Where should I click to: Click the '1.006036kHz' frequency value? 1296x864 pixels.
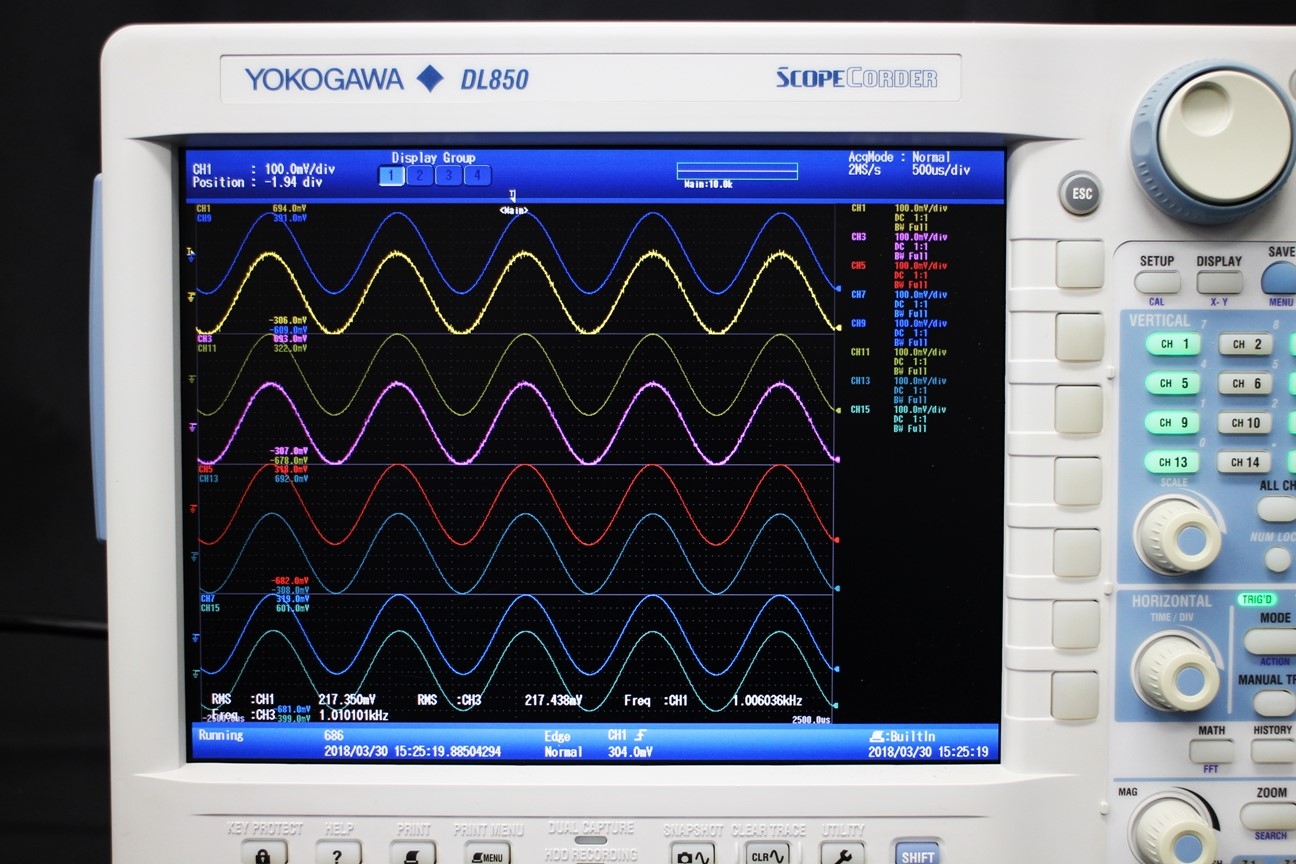767,700
